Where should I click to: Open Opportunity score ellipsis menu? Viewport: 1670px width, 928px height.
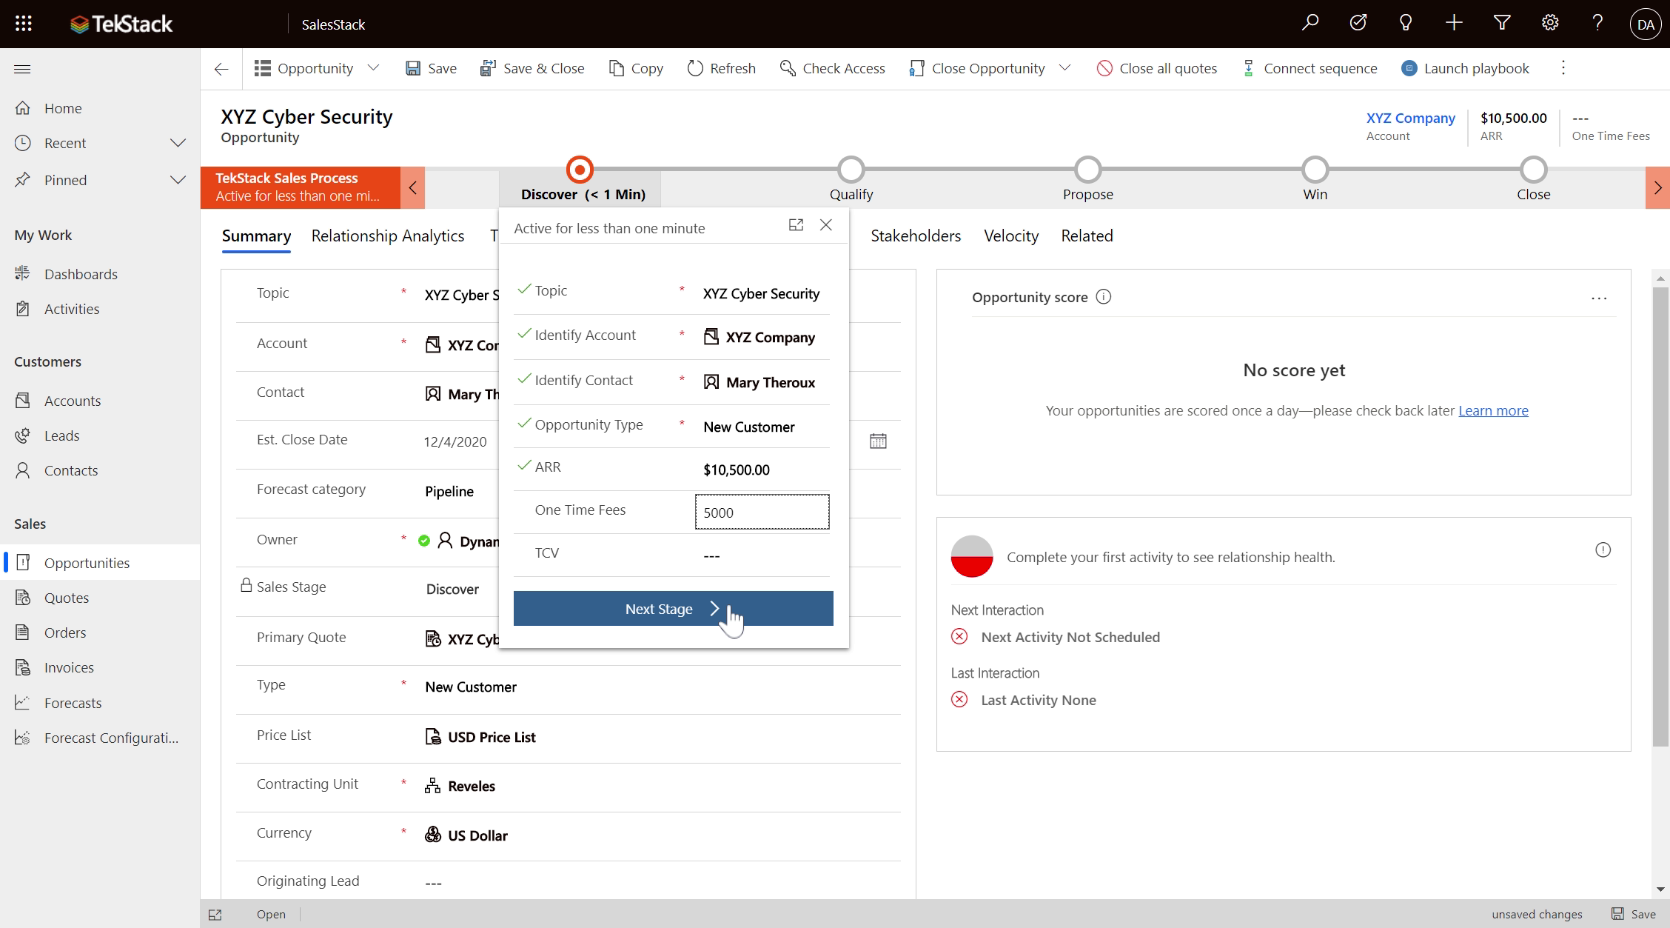[x=1599, y=298]
